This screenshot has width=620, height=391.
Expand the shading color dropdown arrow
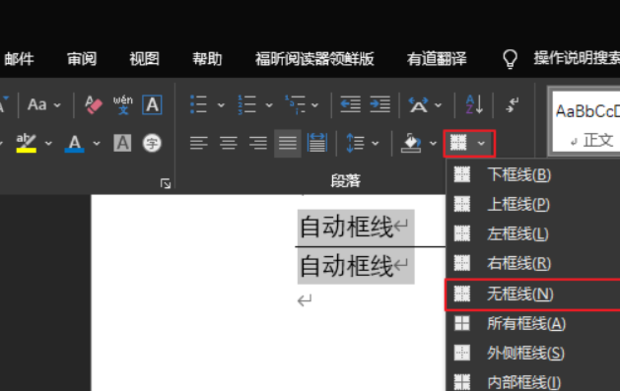pyautogui.click(x=433, y=143)
